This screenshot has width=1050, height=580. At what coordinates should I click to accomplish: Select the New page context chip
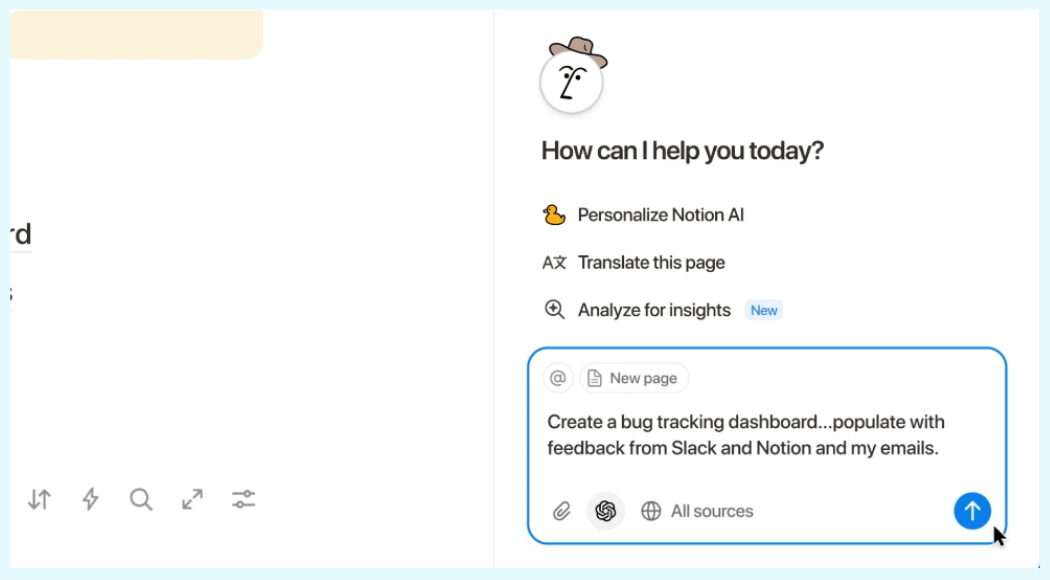[634, 378]
